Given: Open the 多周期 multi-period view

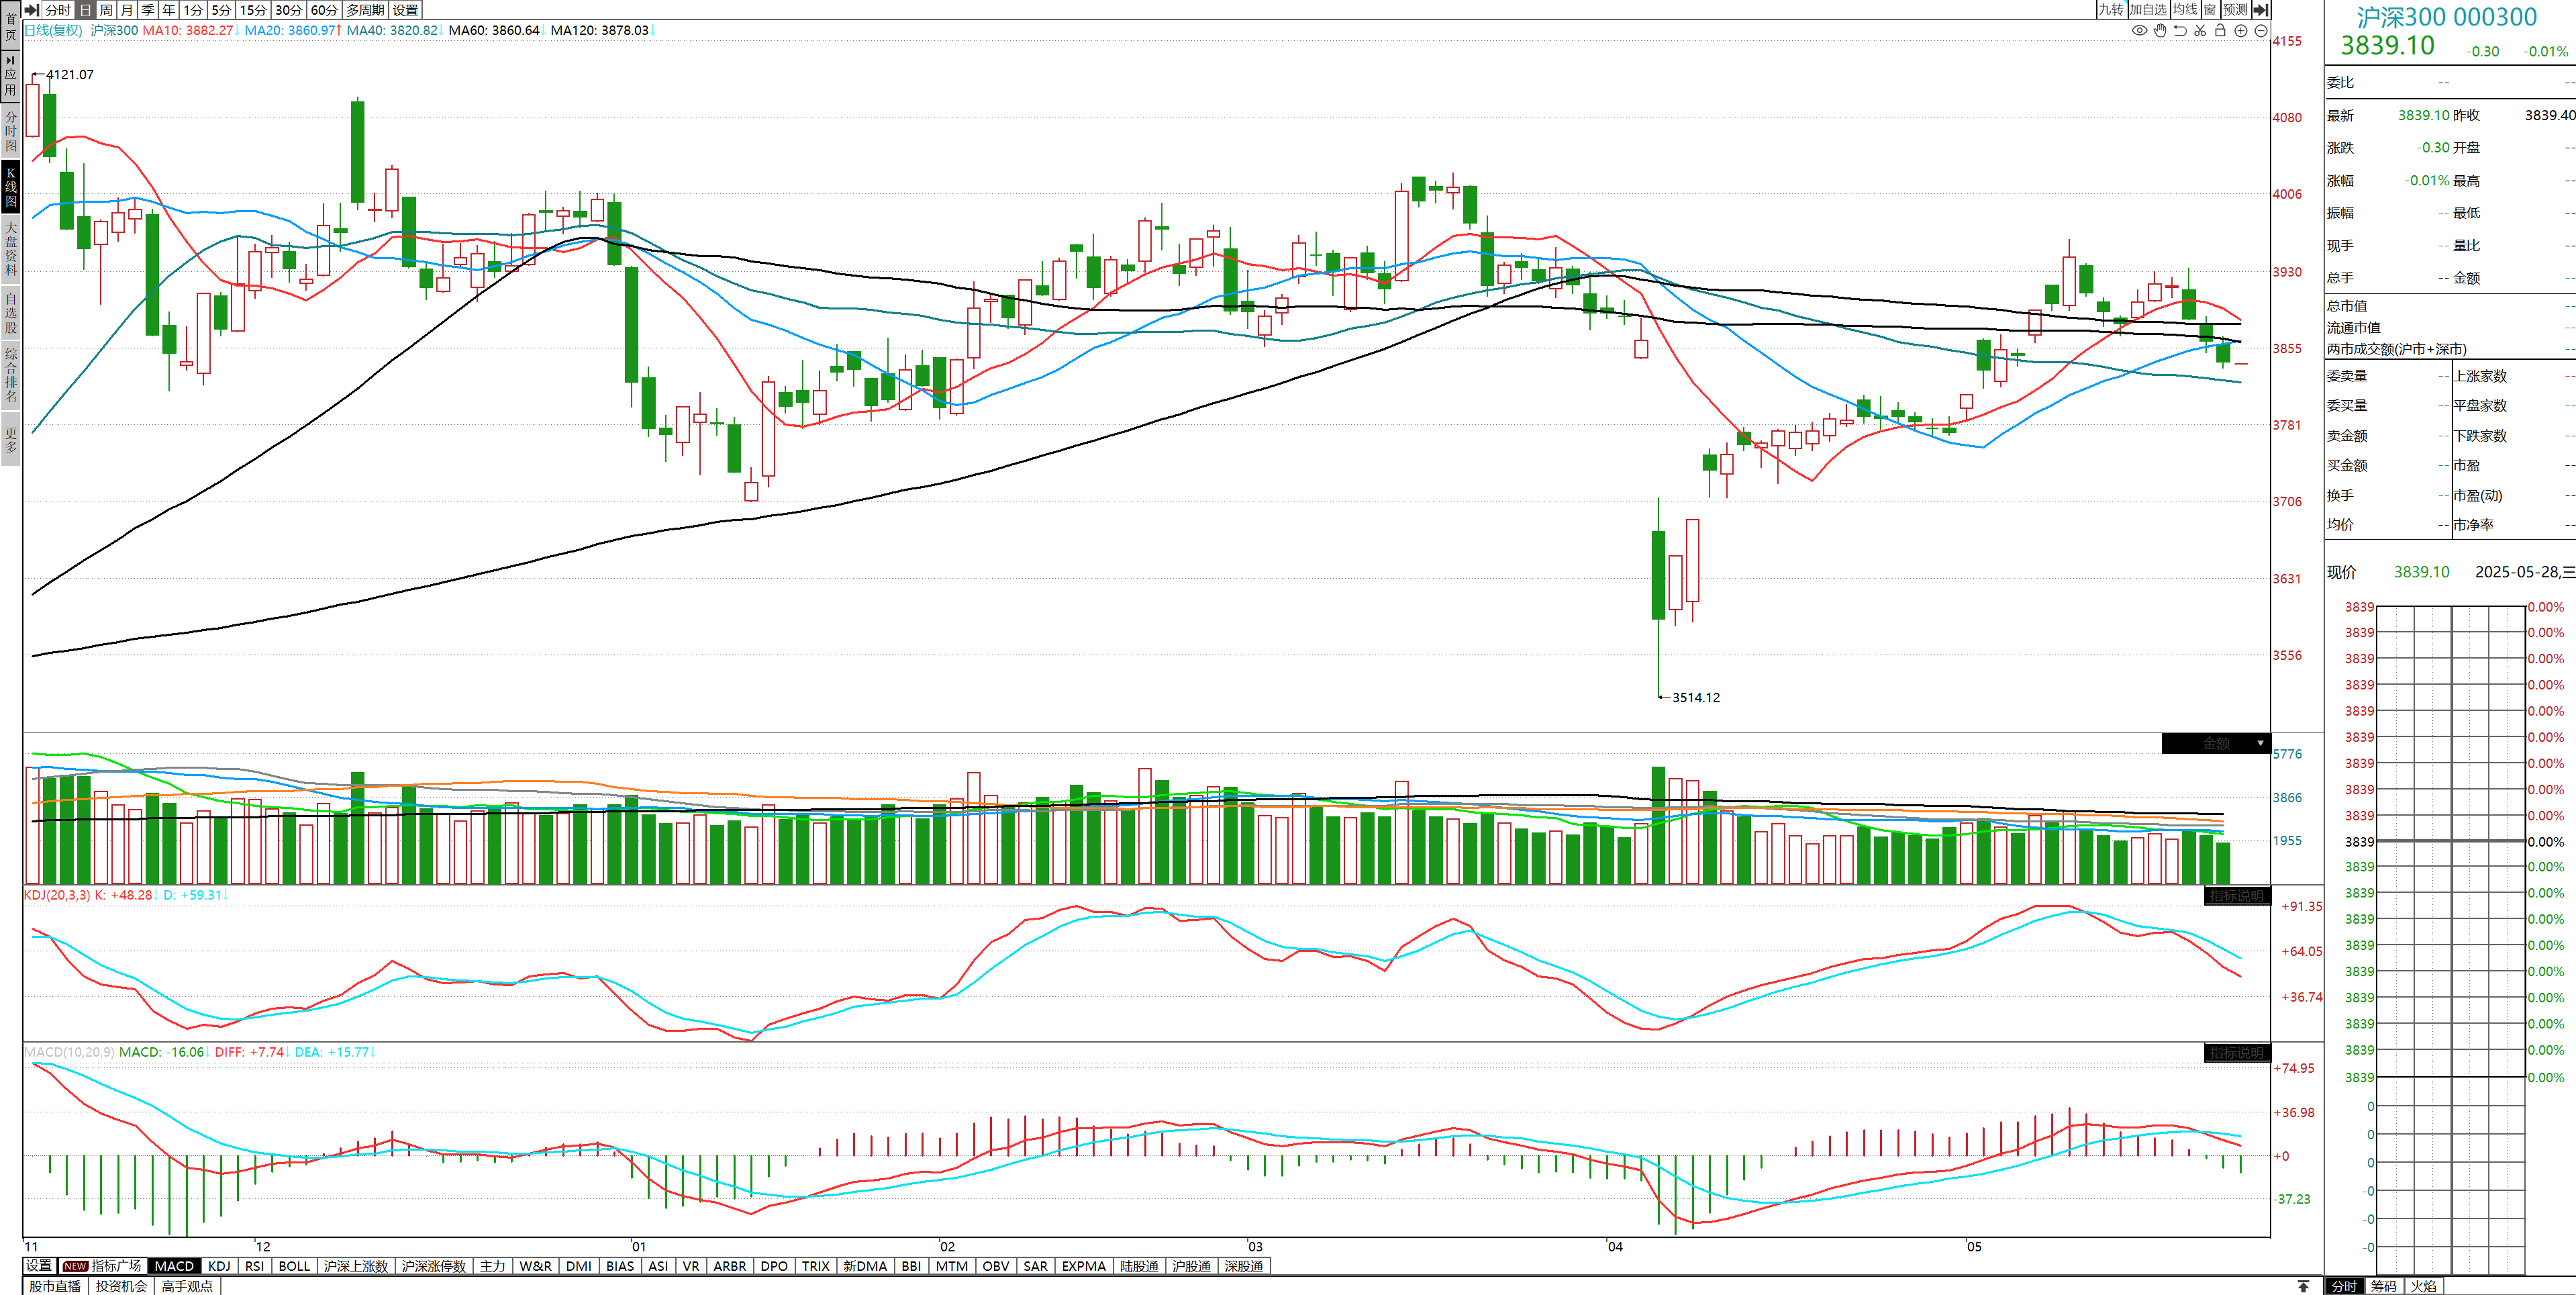Looking at the screenshot, I should pos(365,9).
